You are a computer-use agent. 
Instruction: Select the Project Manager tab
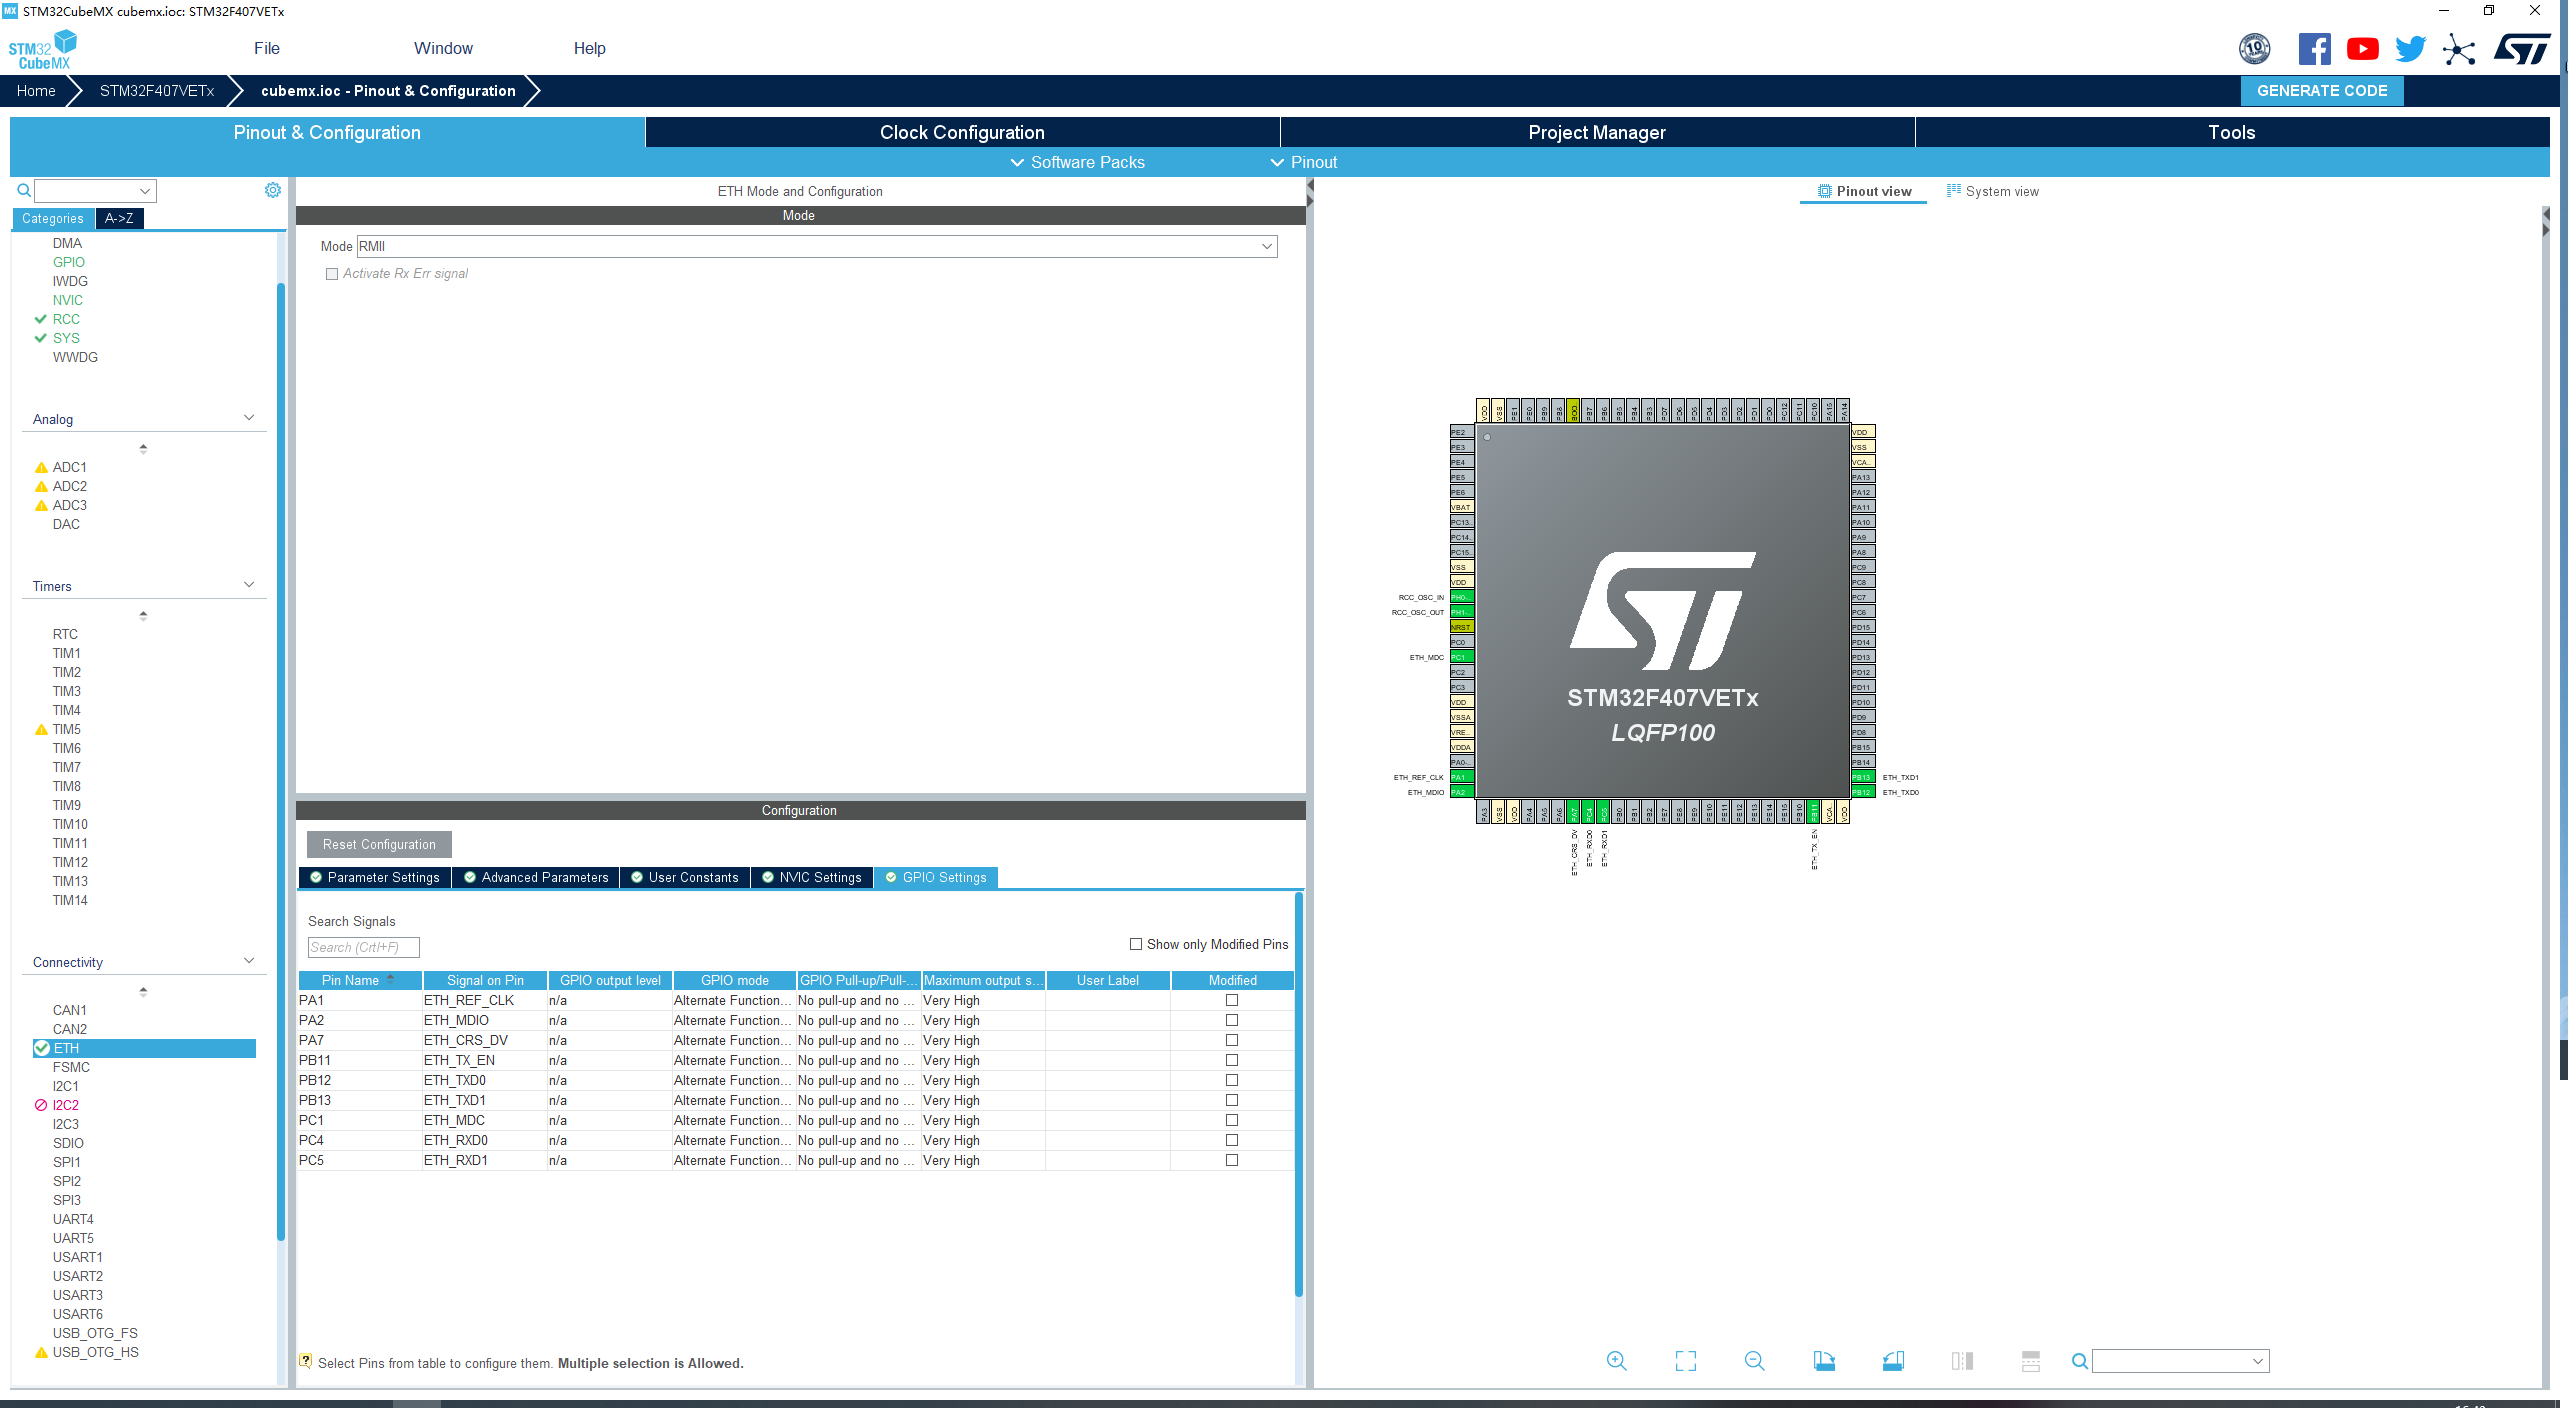coord(1595,132)
